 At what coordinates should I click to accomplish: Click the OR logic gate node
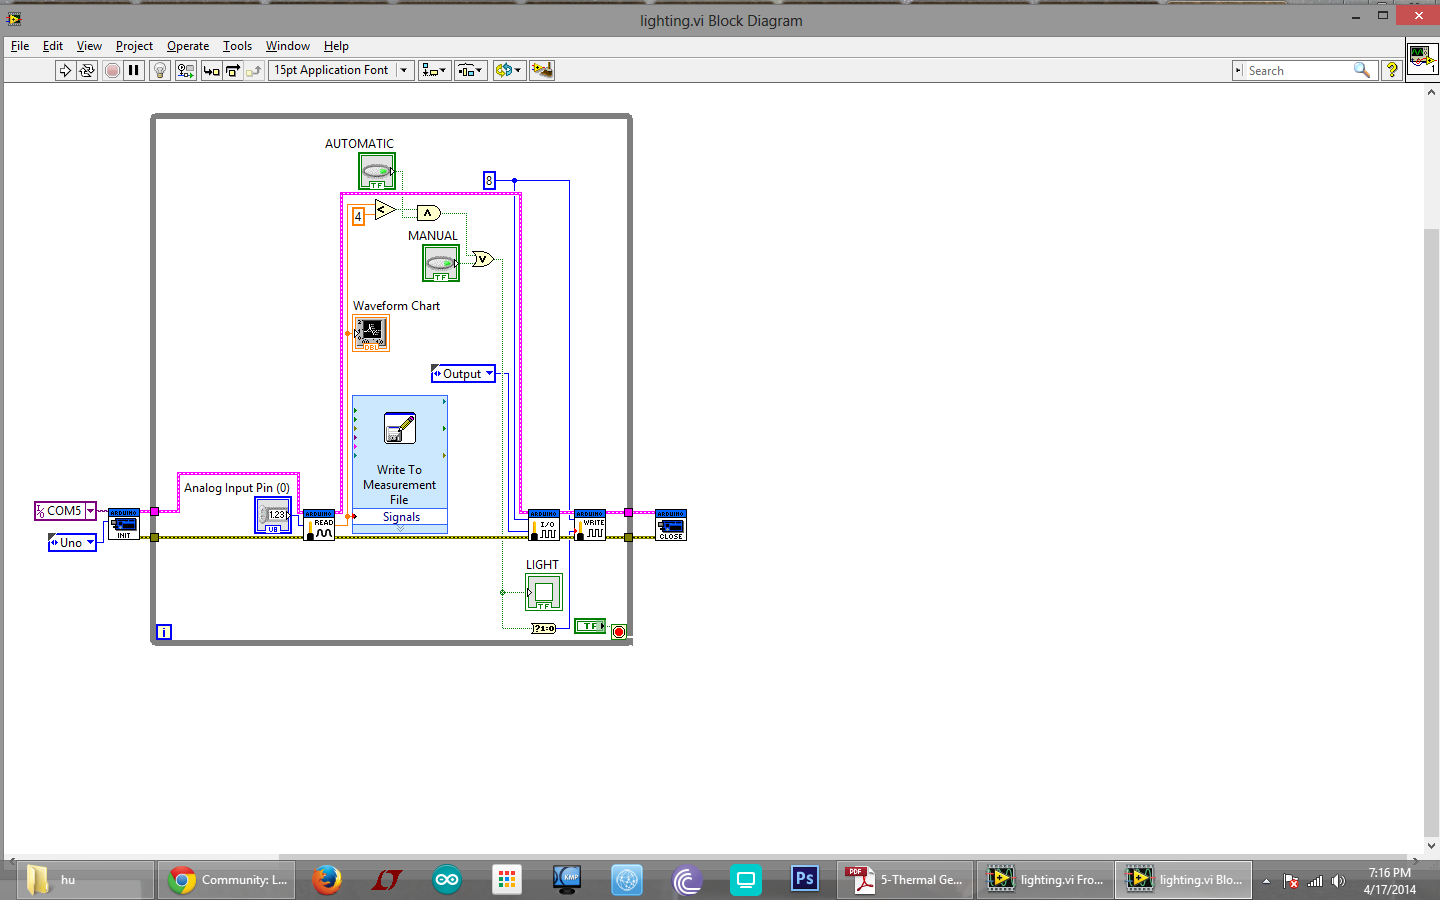[x=483, y=259]
